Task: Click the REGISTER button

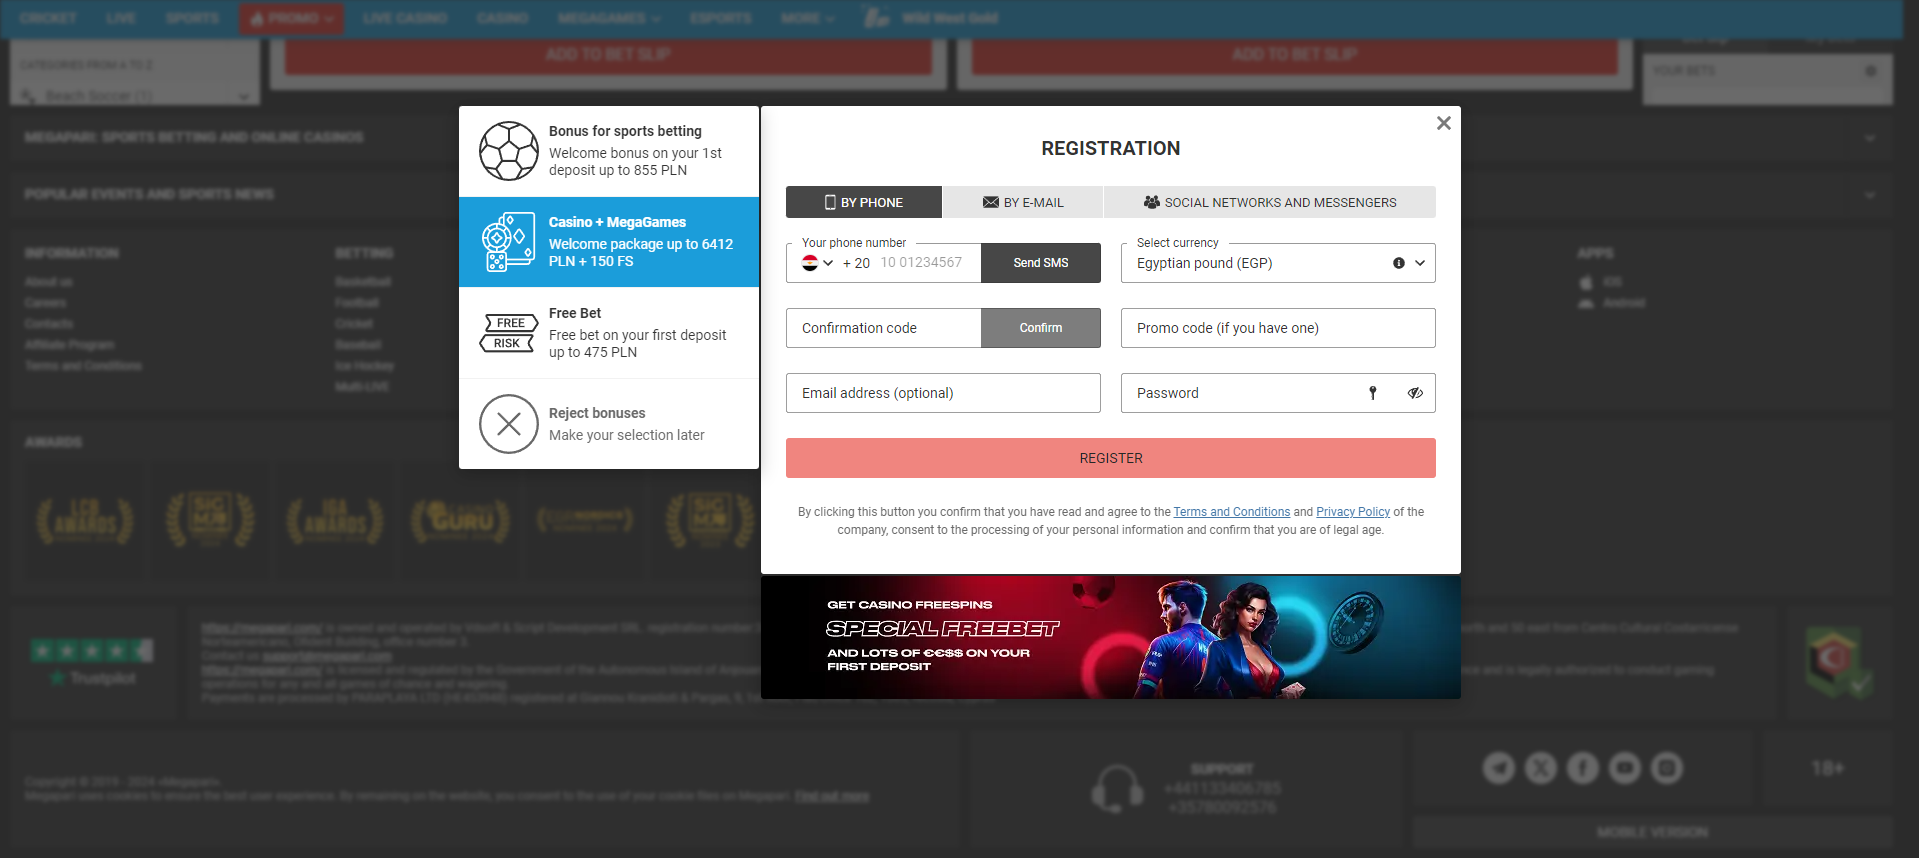Action: coord(1111,458)
